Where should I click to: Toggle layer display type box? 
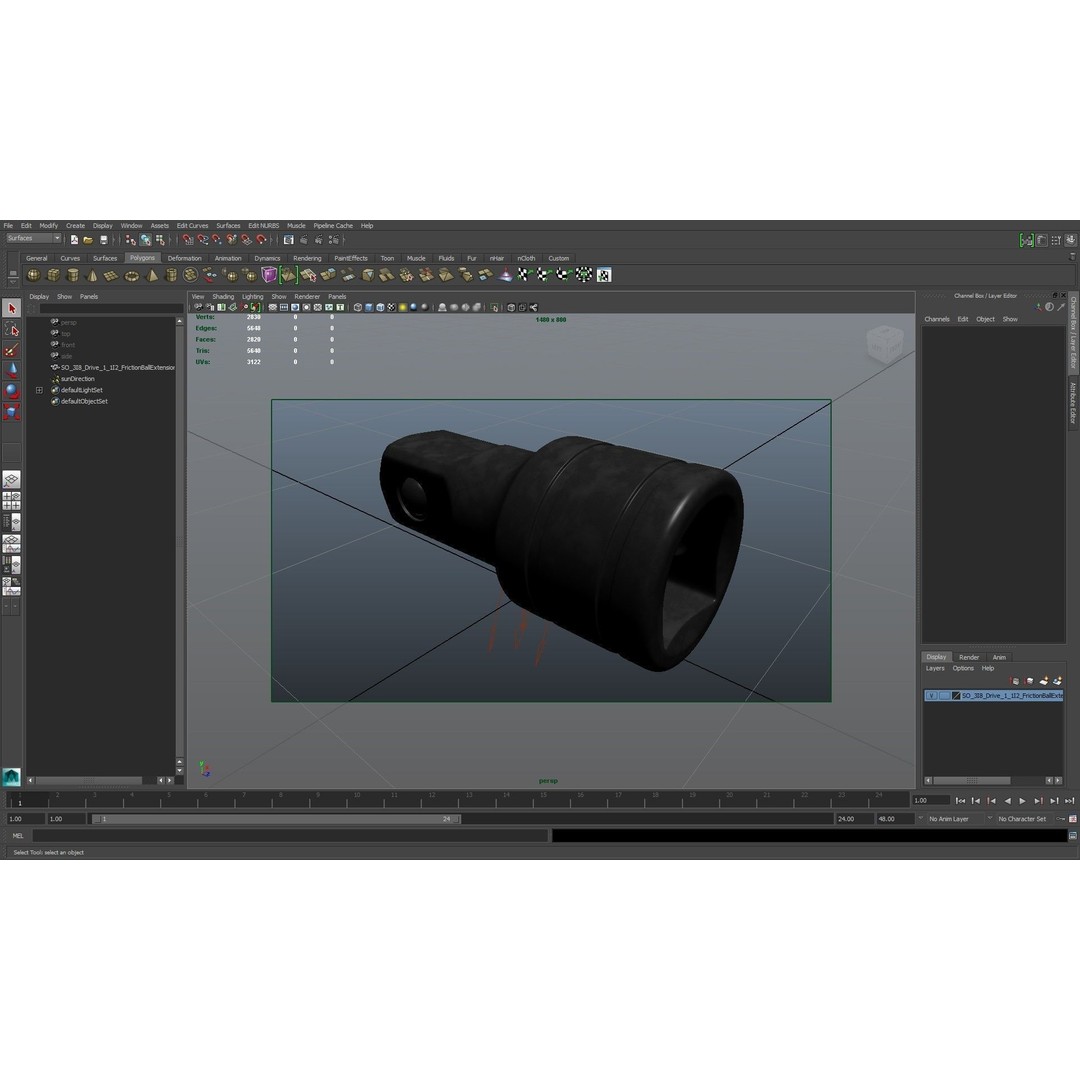point(944,696)
